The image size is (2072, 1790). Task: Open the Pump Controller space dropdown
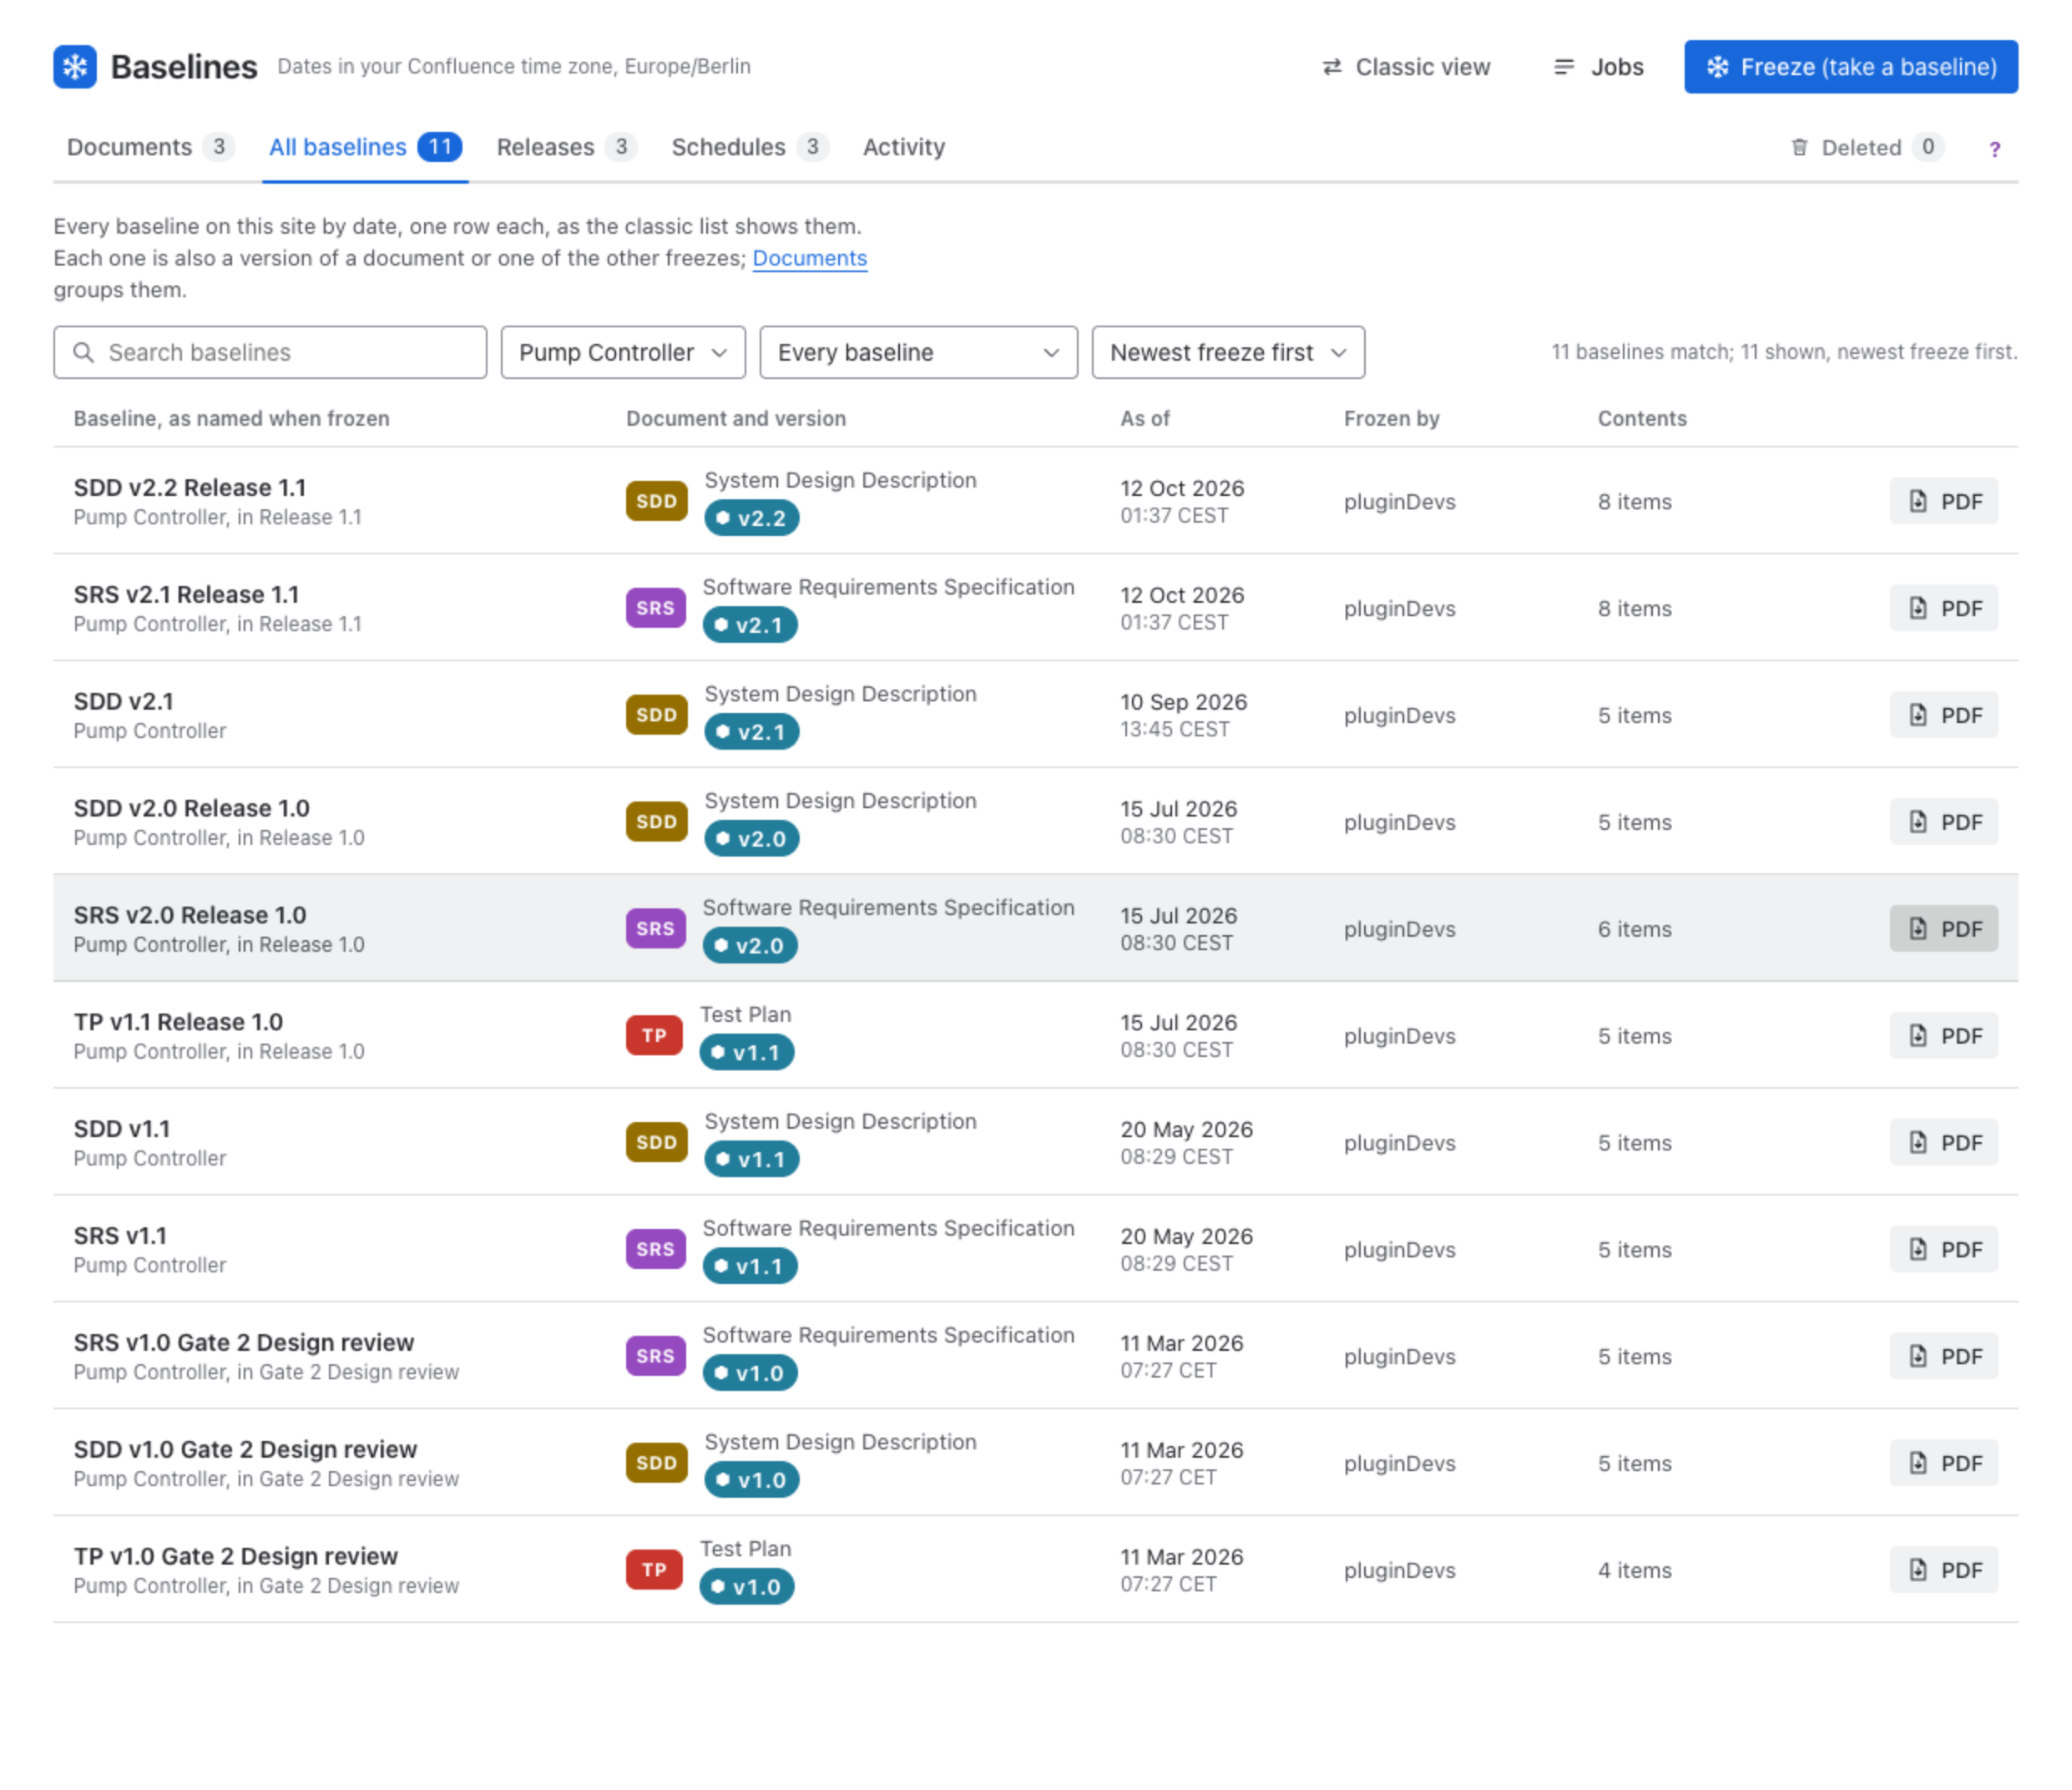pyautogui.click(x=623, y=352)
